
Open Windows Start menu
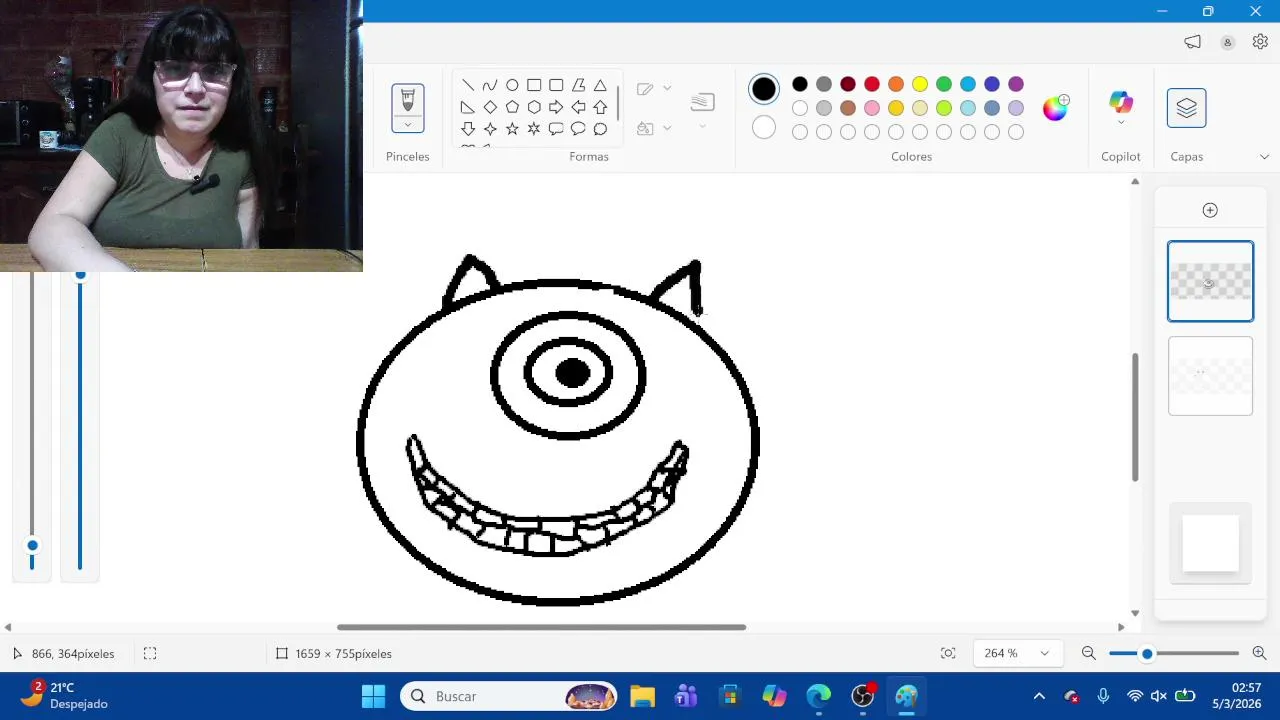373,696
